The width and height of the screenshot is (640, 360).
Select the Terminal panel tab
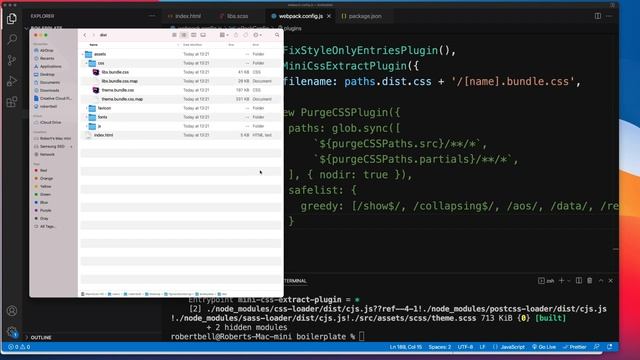coord(295,281)
